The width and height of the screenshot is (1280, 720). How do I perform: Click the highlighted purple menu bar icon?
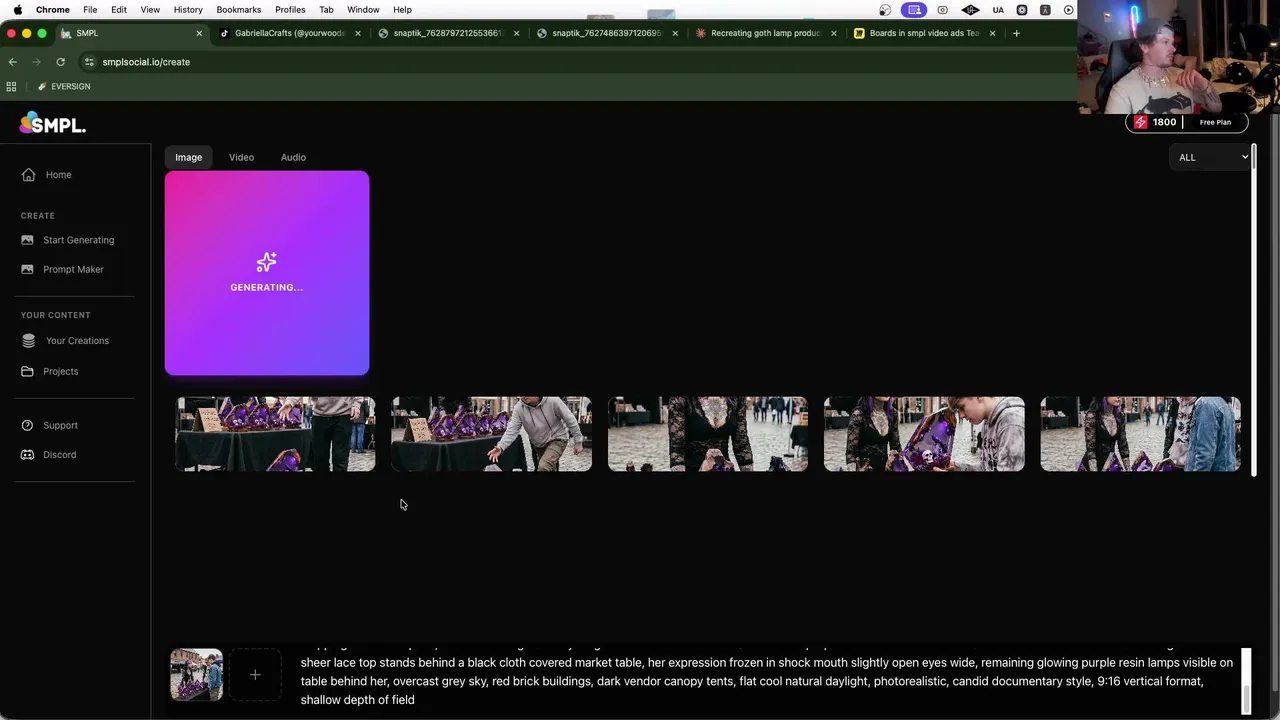coord(914,10)
